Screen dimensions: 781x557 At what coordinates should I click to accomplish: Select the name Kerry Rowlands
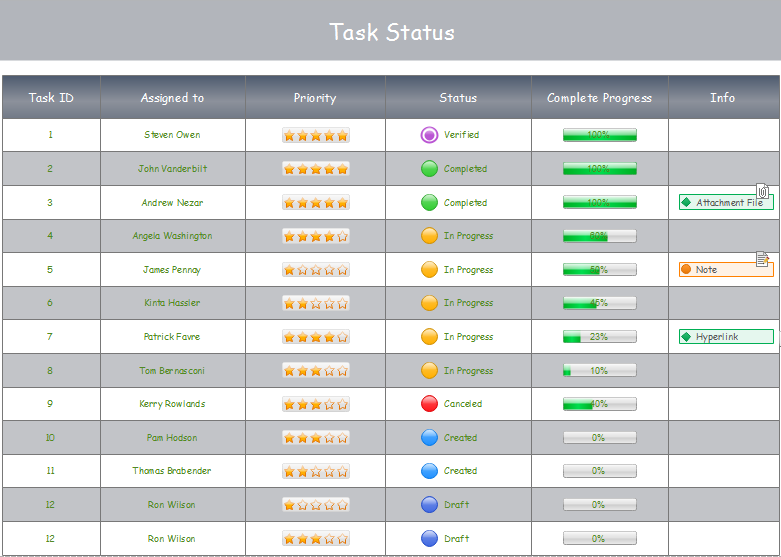172,404
